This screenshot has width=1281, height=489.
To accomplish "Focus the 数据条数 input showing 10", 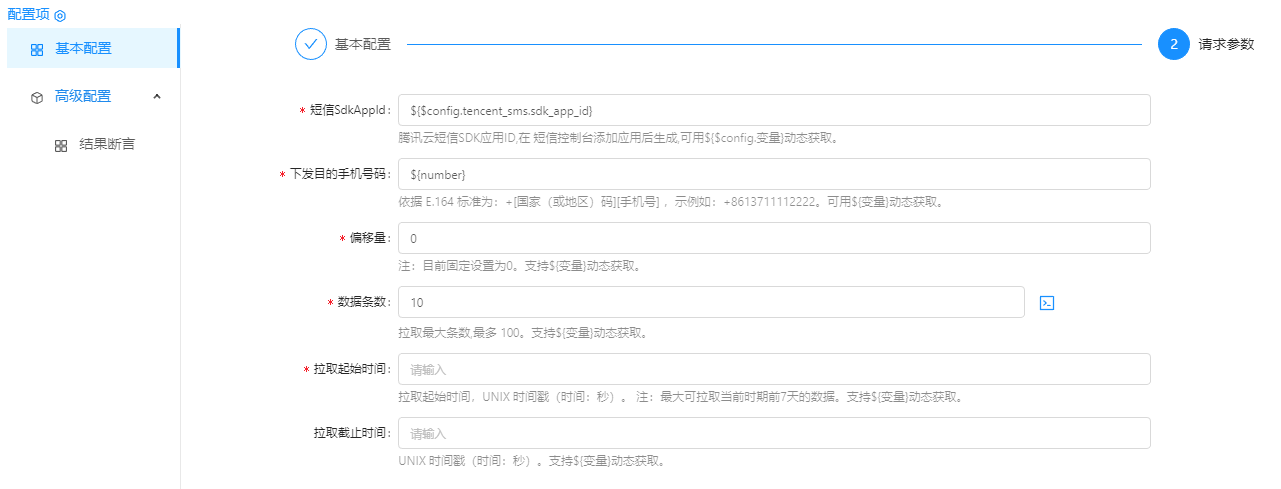I will [710, 302].
